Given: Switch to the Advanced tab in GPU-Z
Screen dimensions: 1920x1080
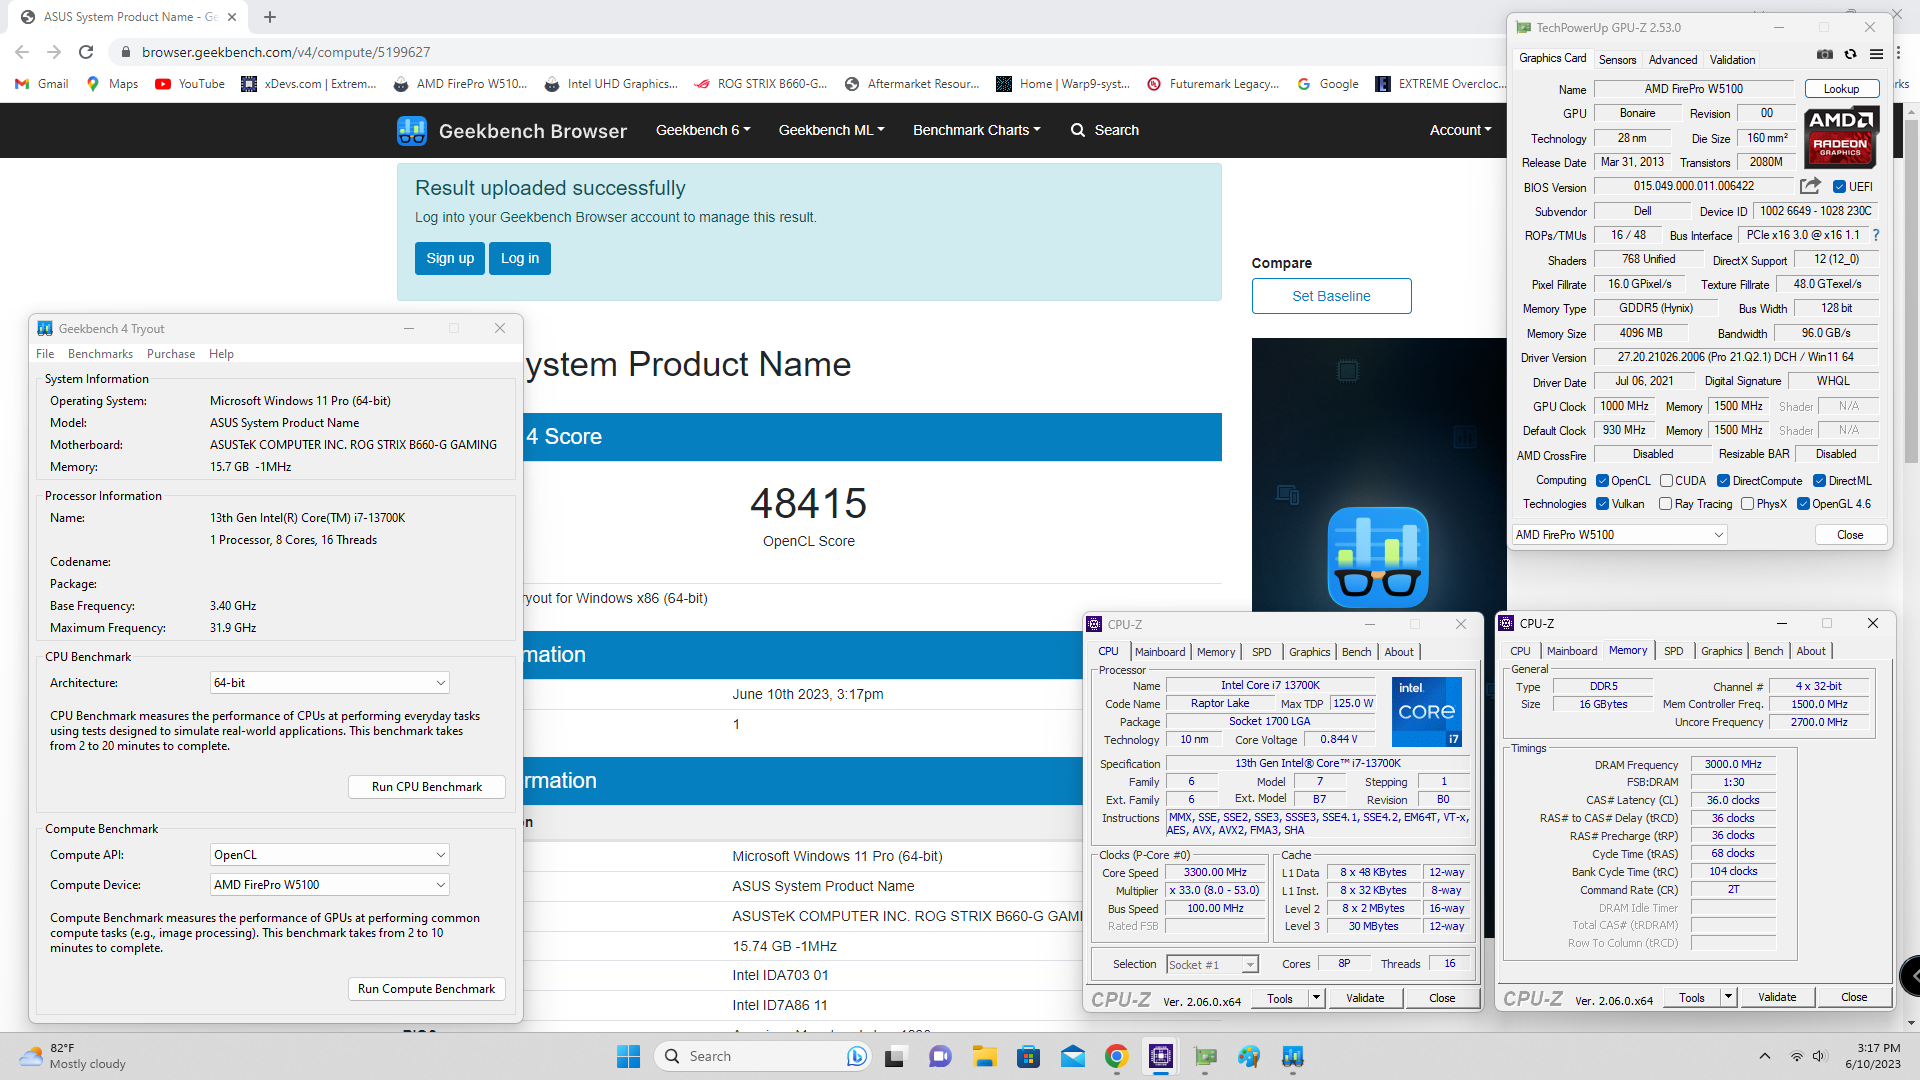Looking at the screenshot, I should pyautogui.click(x=1673, y=60).
